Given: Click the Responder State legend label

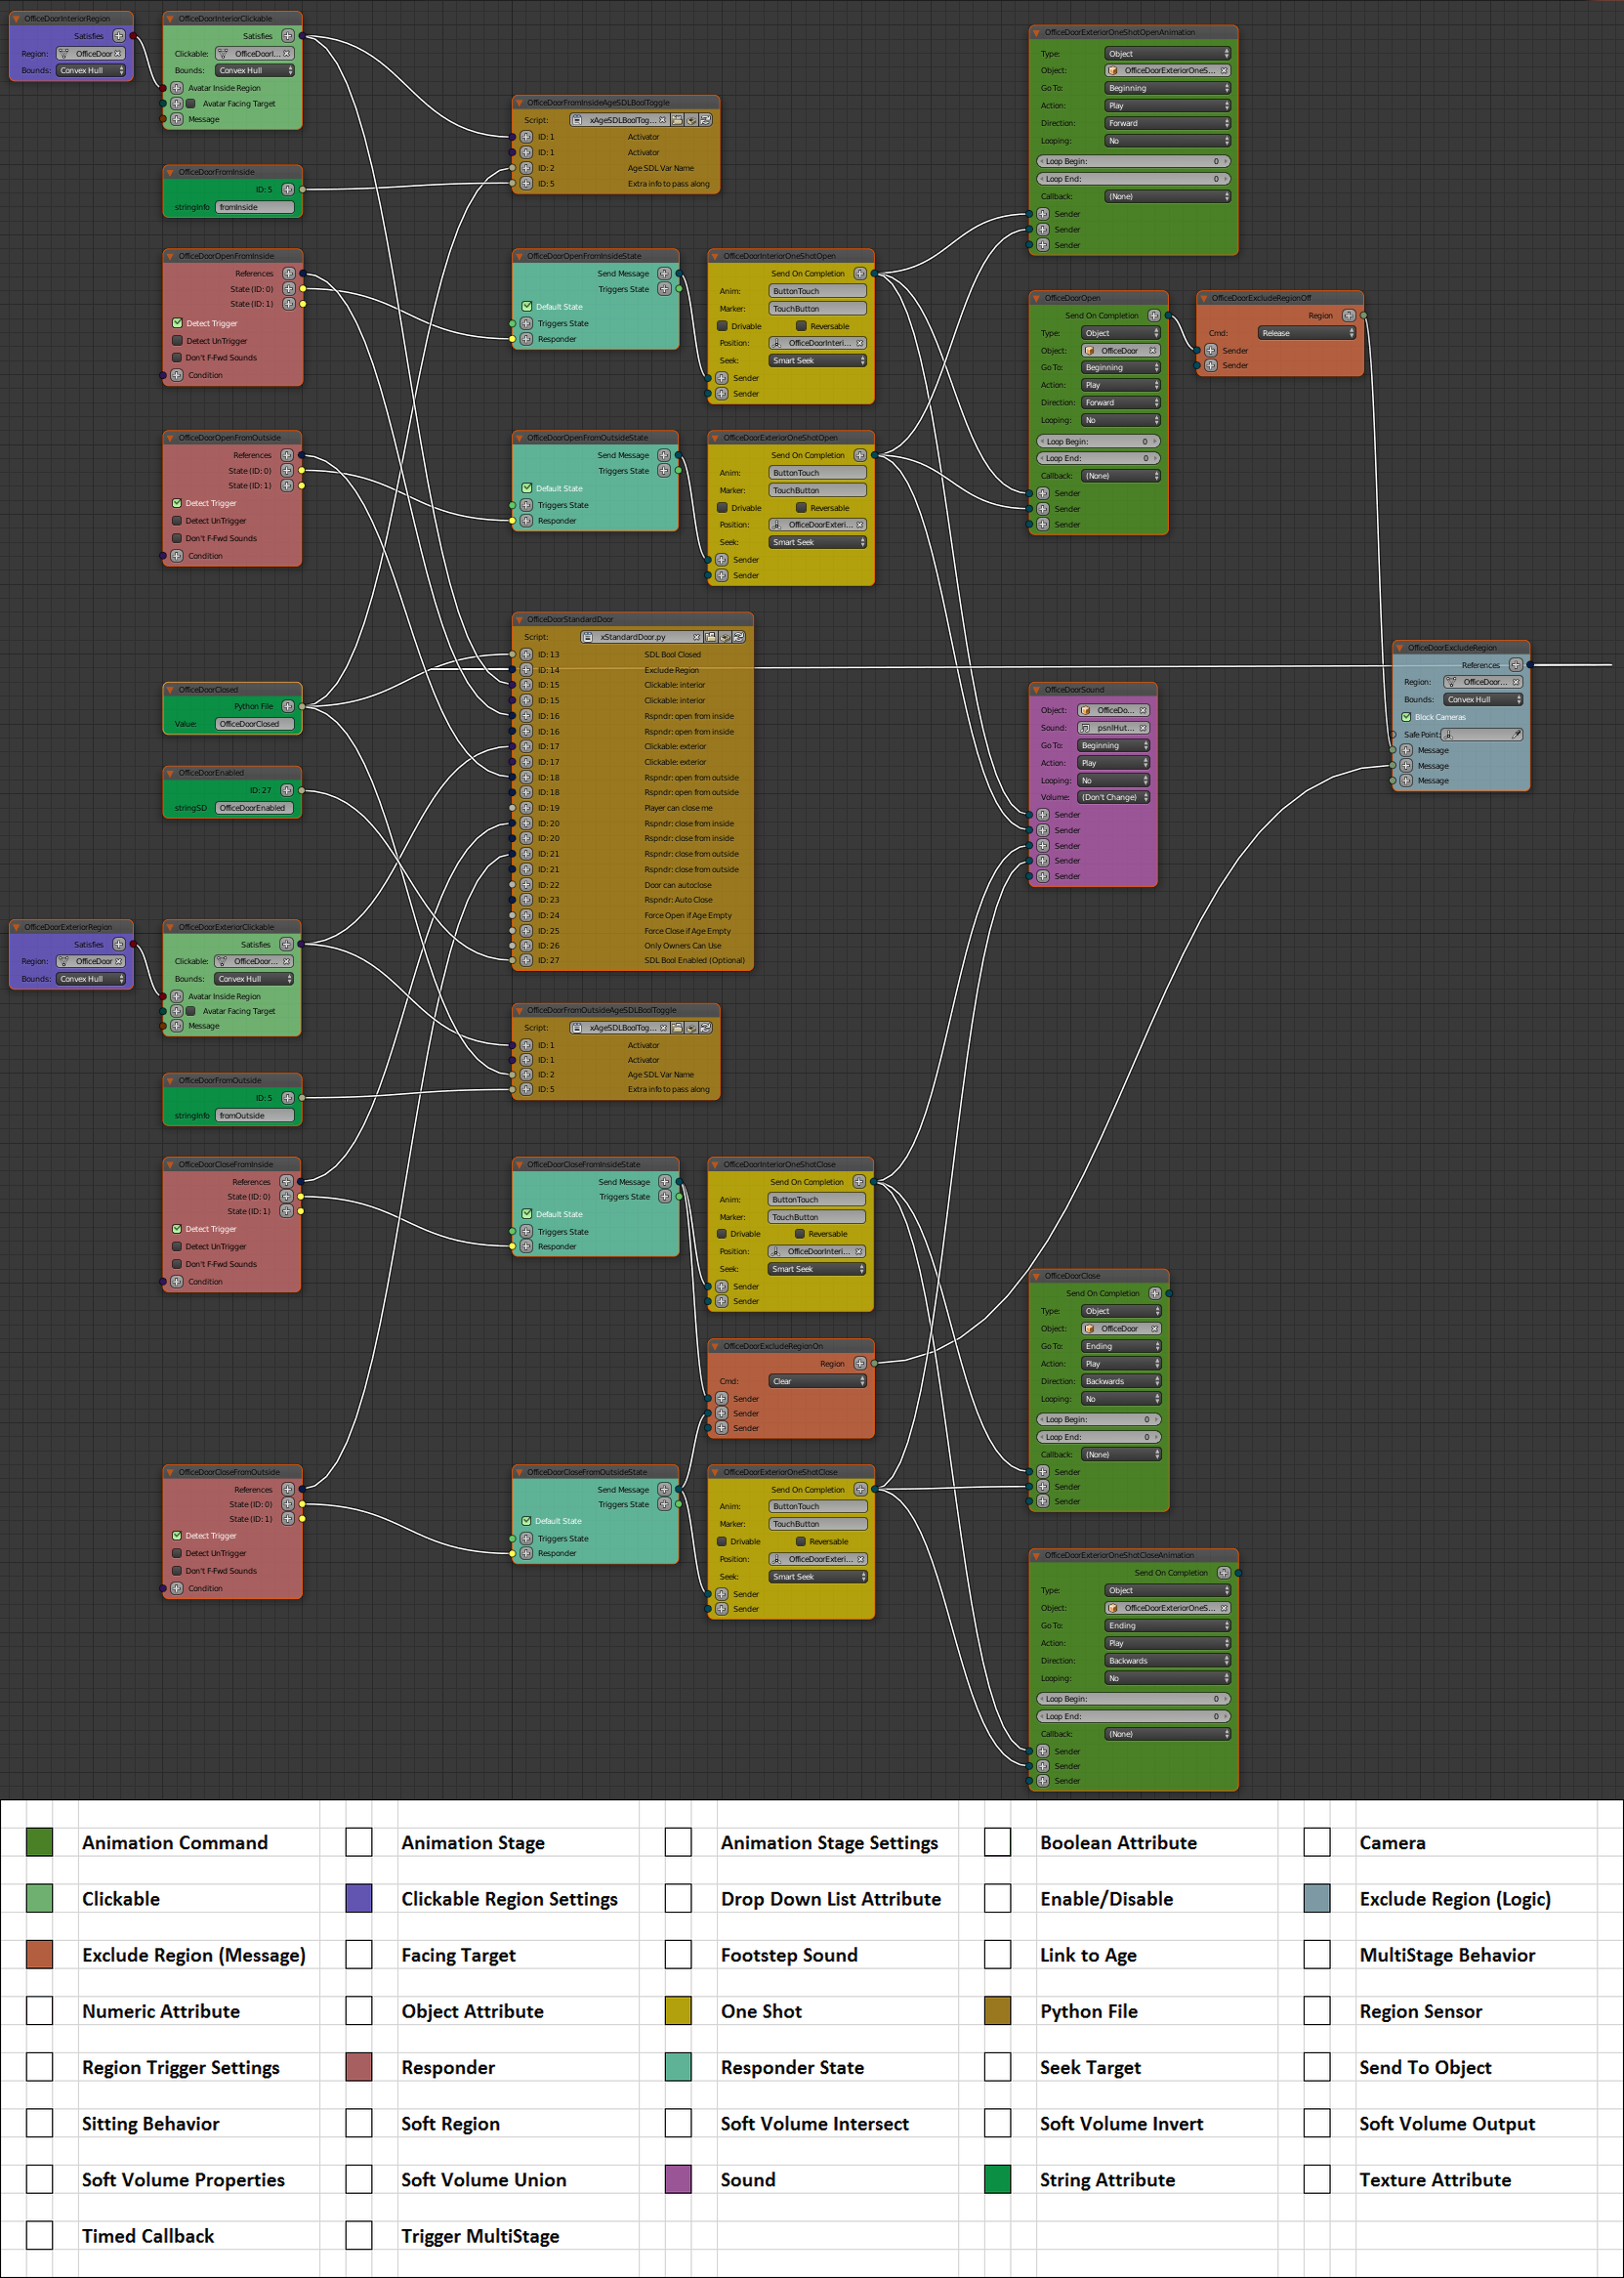Looking at the screenshot, I should pos(792,2067).
